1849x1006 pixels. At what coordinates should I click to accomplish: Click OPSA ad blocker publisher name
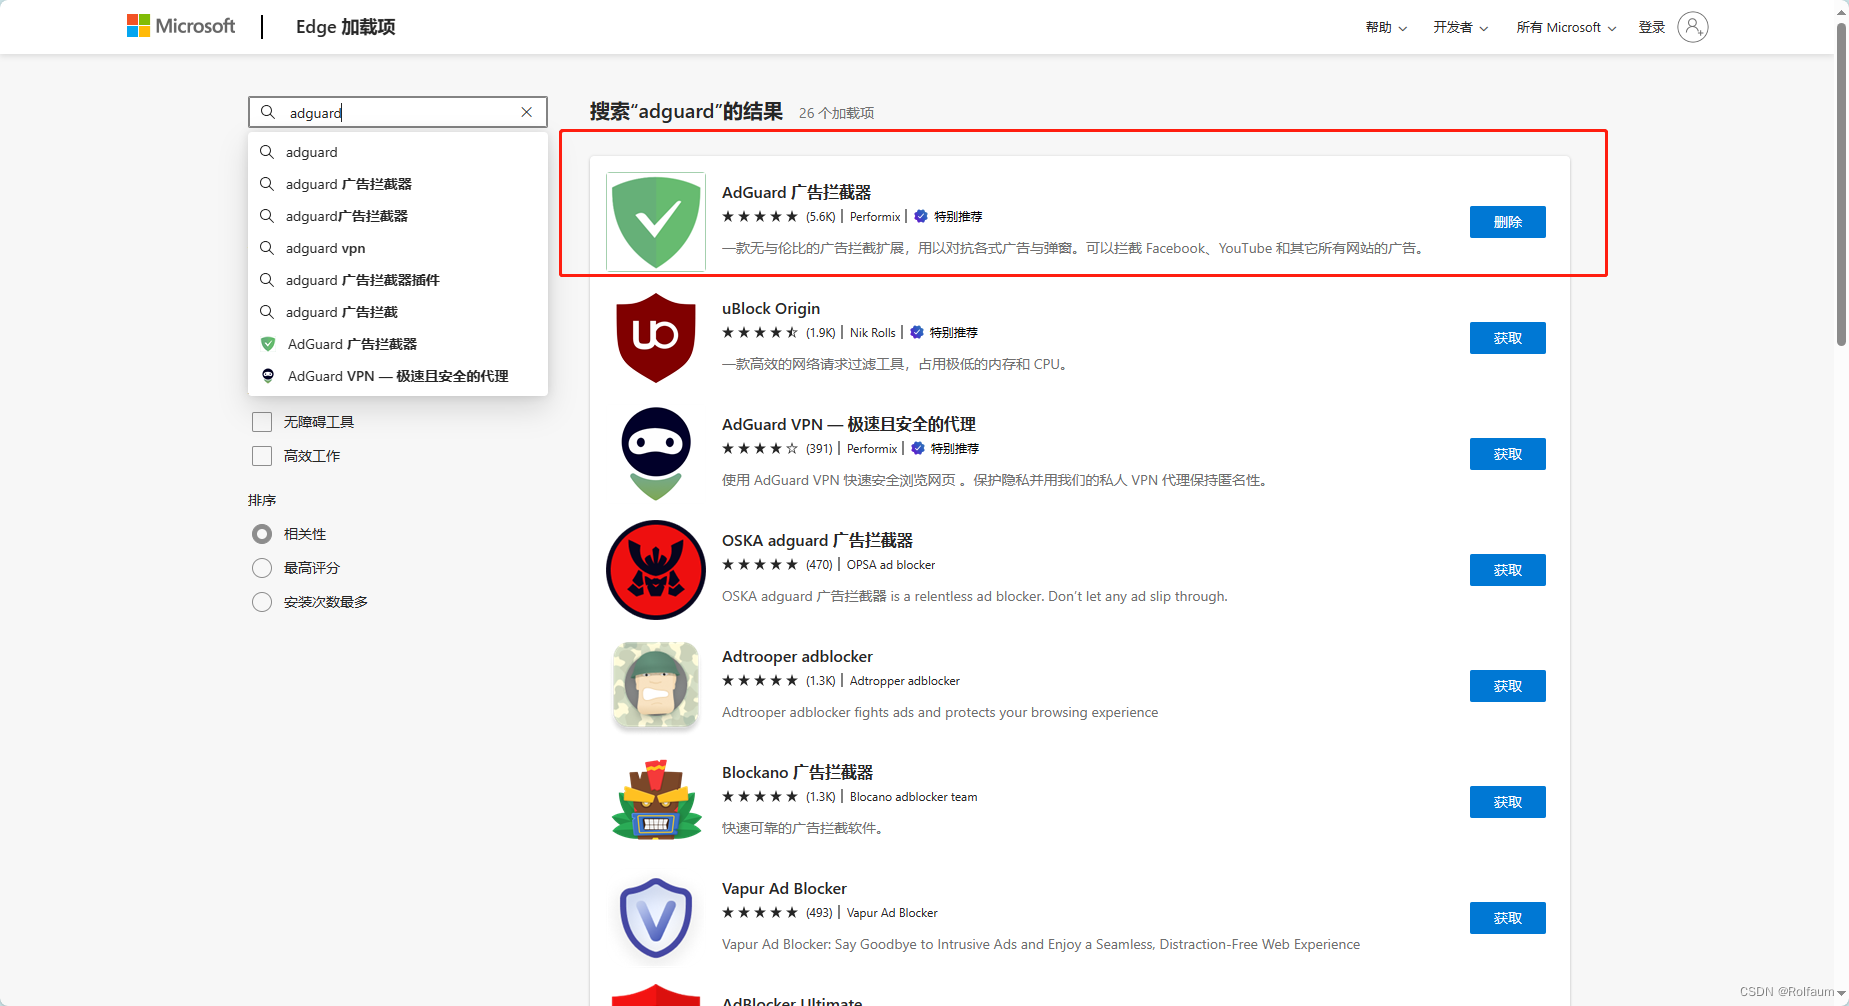[x=891, y=564]
